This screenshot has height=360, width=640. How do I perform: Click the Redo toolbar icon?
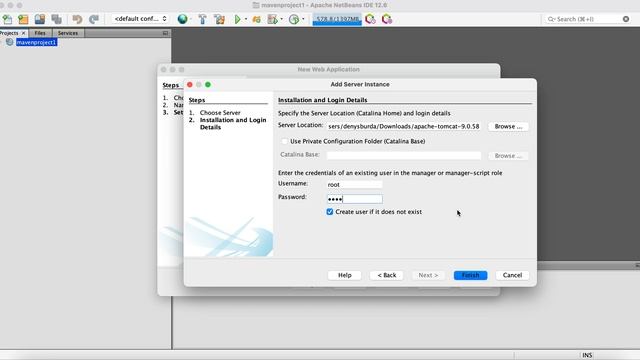pyautogui.click(x=94, y=19)
